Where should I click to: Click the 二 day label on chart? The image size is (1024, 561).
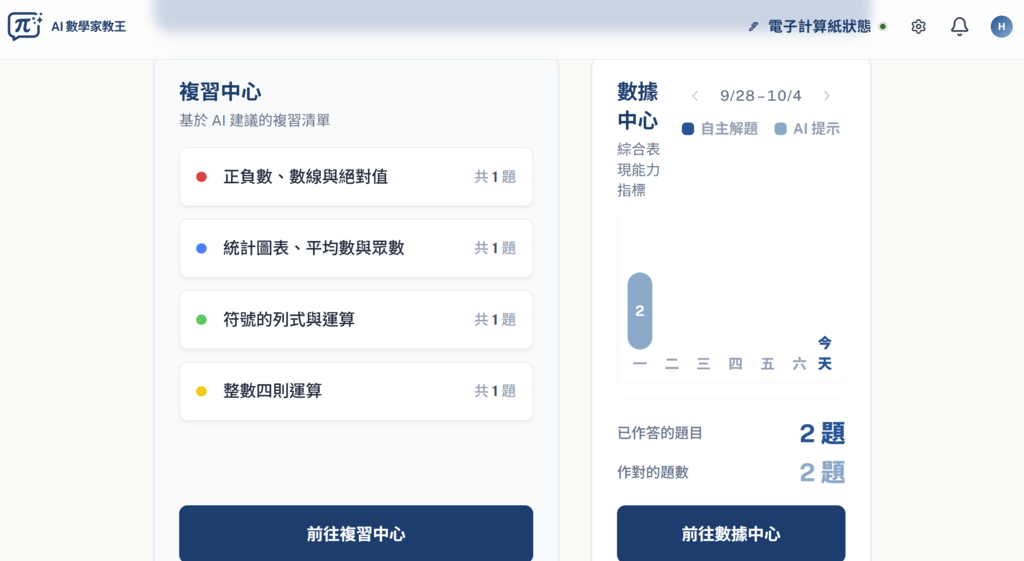(x=672, y=364)
